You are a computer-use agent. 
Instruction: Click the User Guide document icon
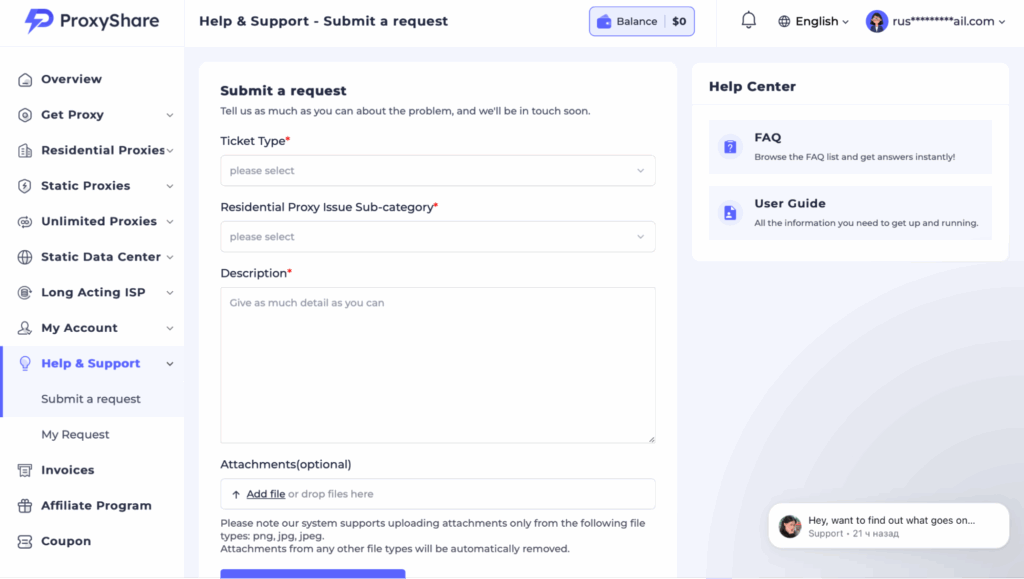pyautogui.click(x=730, y=213)
